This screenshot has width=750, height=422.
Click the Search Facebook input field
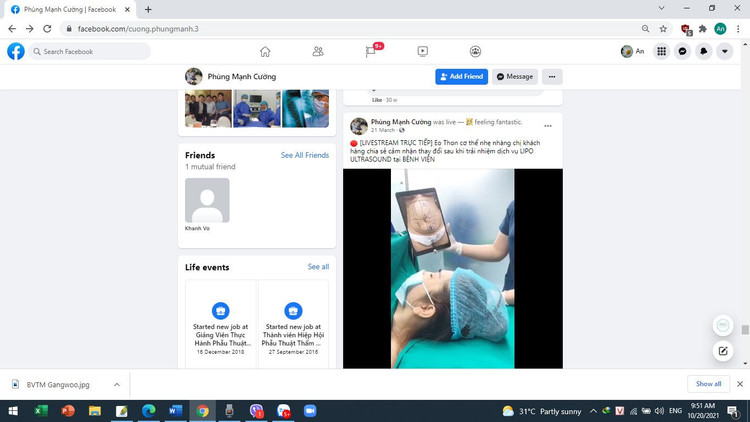[x=92, y=51]
